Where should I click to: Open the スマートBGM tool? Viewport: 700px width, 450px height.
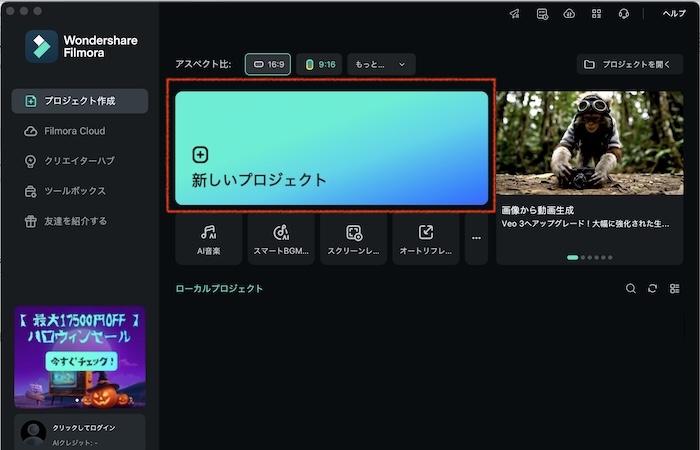pyautogui.click(x=281, y=239)
